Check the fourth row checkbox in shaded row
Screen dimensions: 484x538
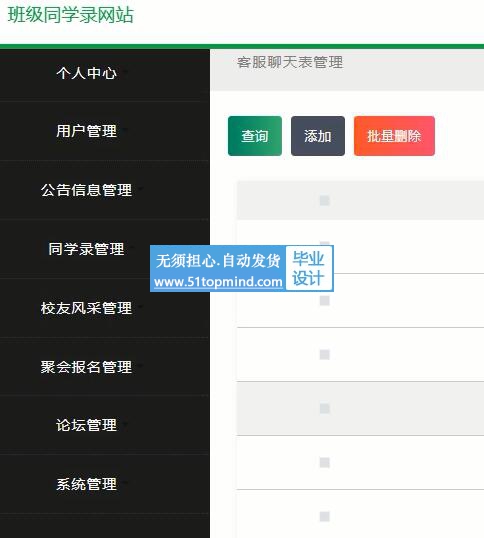(x=324, y=408)
